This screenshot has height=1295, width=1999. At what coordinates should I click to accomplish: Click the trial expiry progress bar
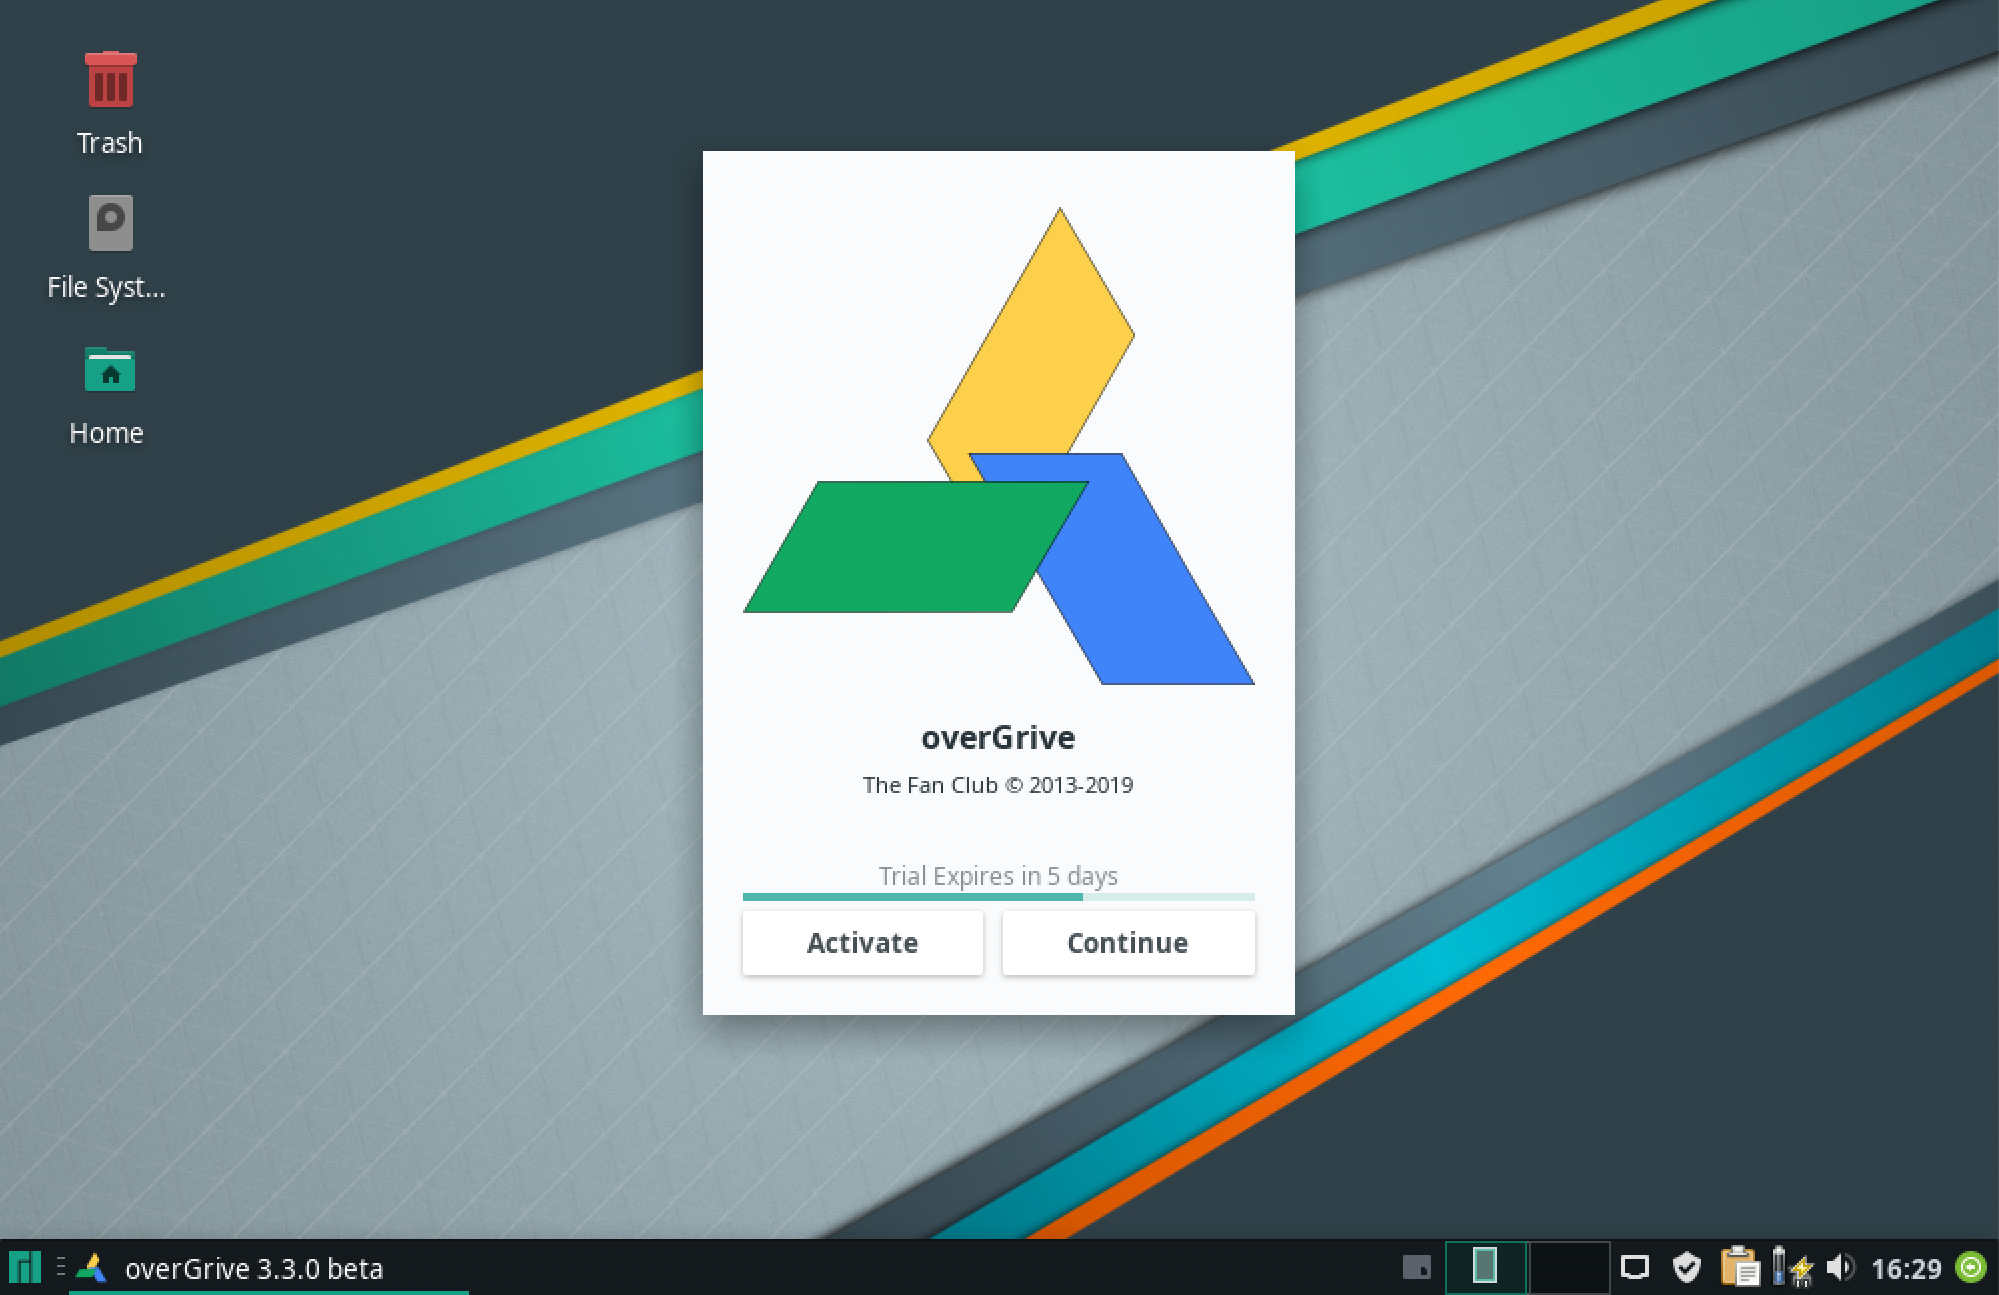click(x=998, y=897)
